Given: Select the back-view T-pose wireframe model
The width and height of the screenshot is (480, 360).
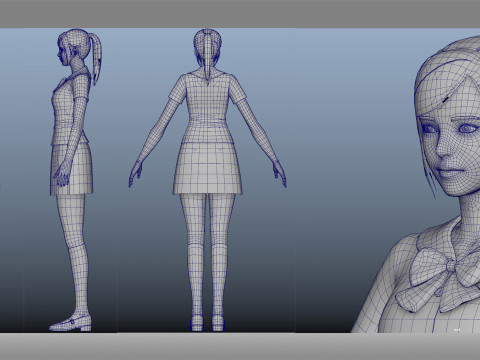Looking at the screenshot, I should 207,180.
